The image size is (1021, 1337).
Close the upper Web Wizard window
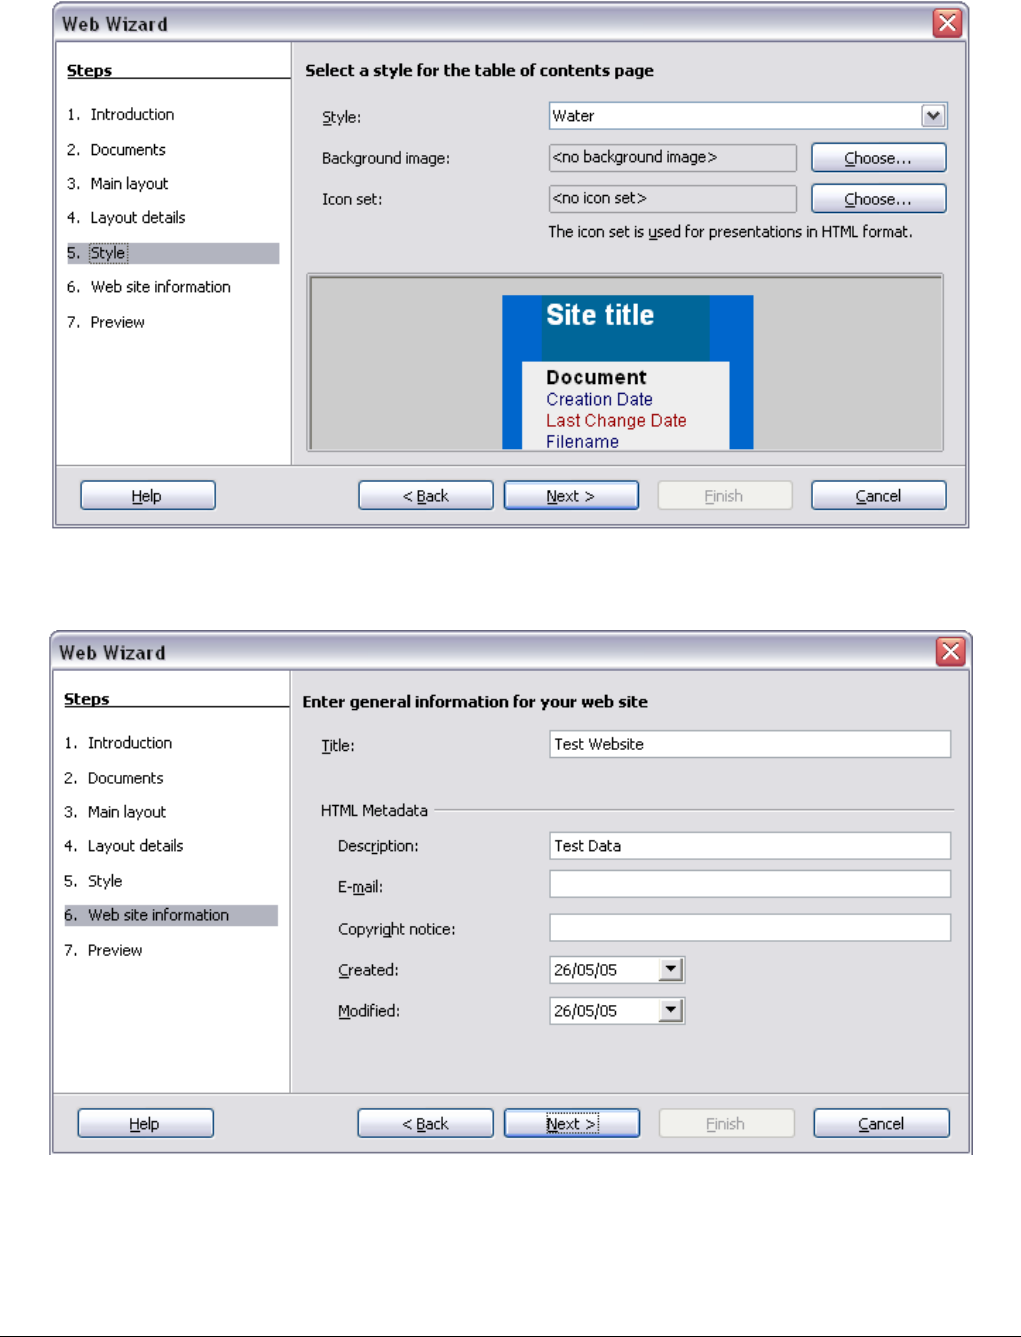(947, 23)
